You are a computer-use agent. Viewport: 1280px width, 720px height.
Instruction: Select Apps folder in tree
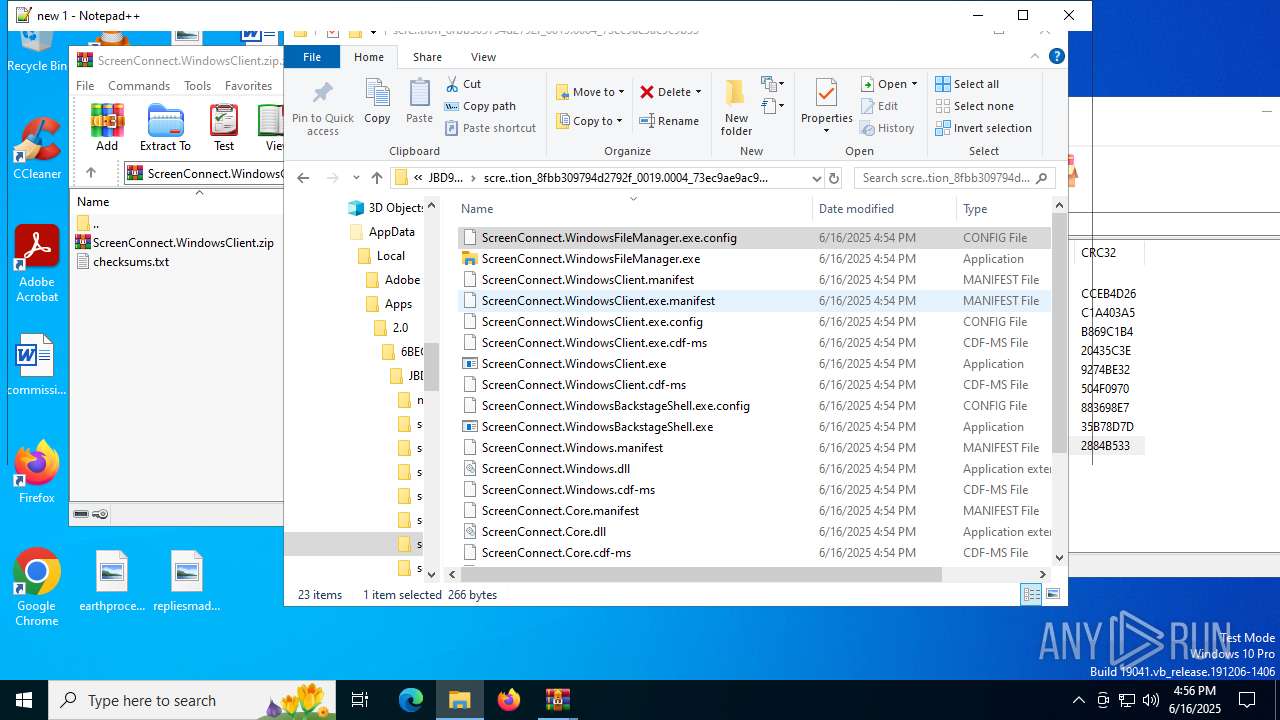coord(398,304)
